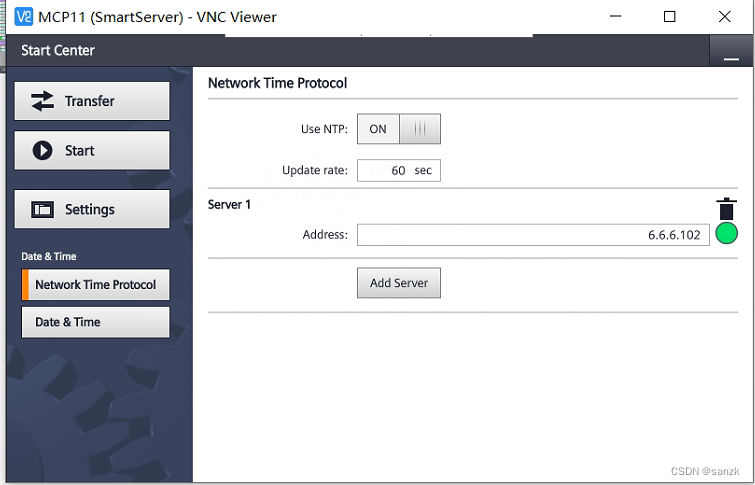Delete Server 1 with the trash icon
Image resolution: width=755 pixels, height=485 pixels.
(x=726, y=209)
